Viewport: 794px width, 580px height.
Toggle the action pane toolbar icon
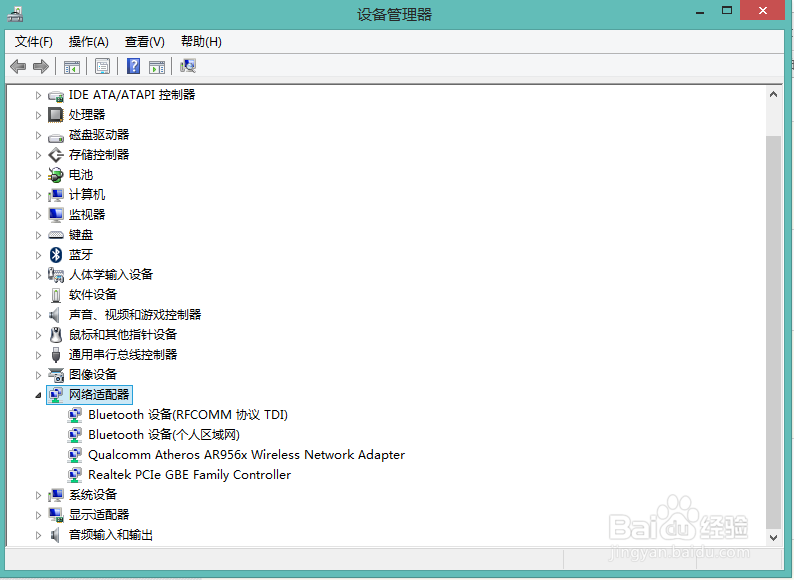click(157, 66)
